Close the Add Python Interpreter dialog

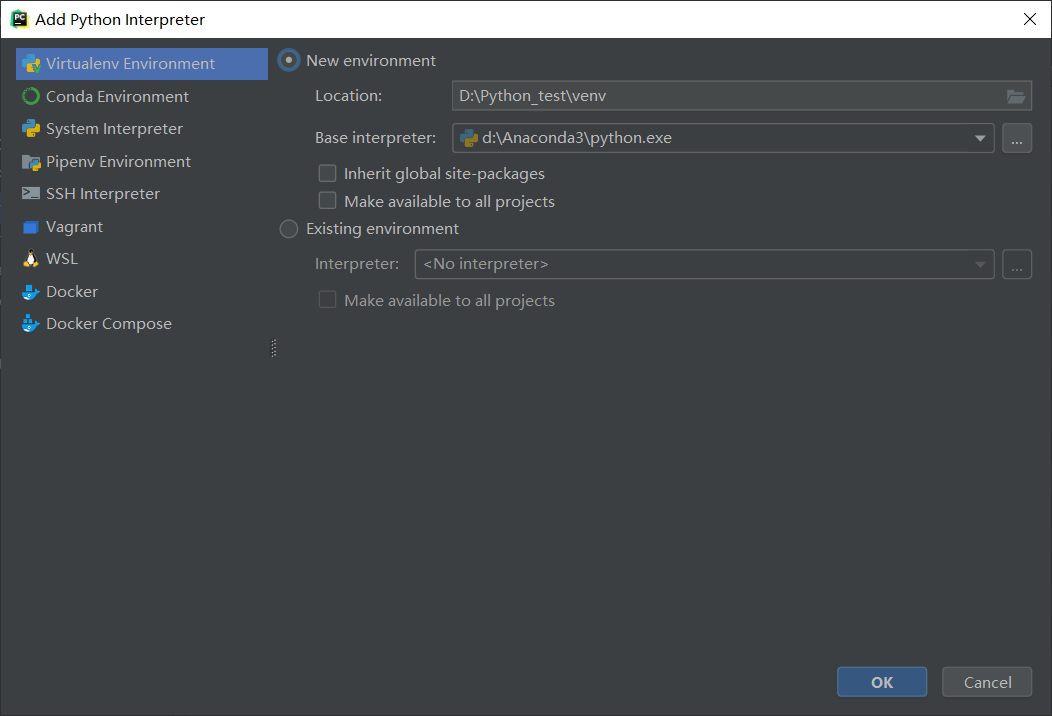pyautogui.click(x=1030, y=19)
